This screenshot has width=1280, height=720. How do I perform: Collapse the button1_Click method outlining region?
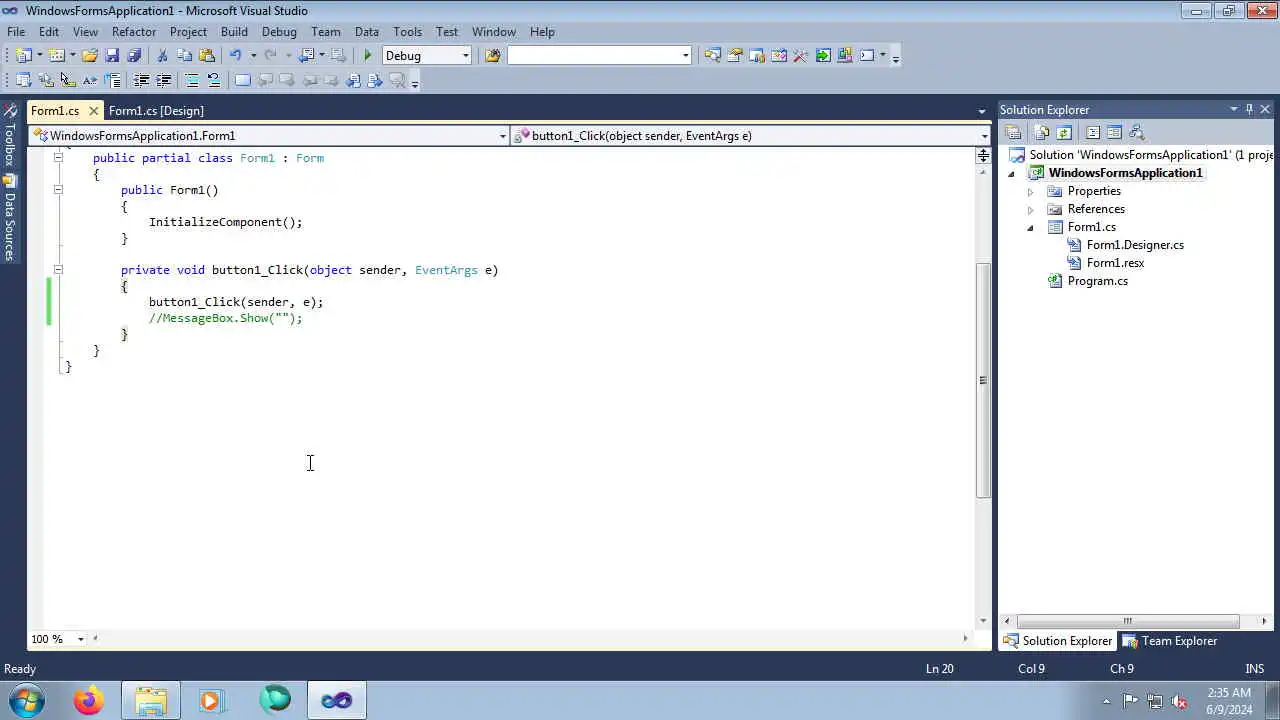(58, 269)
